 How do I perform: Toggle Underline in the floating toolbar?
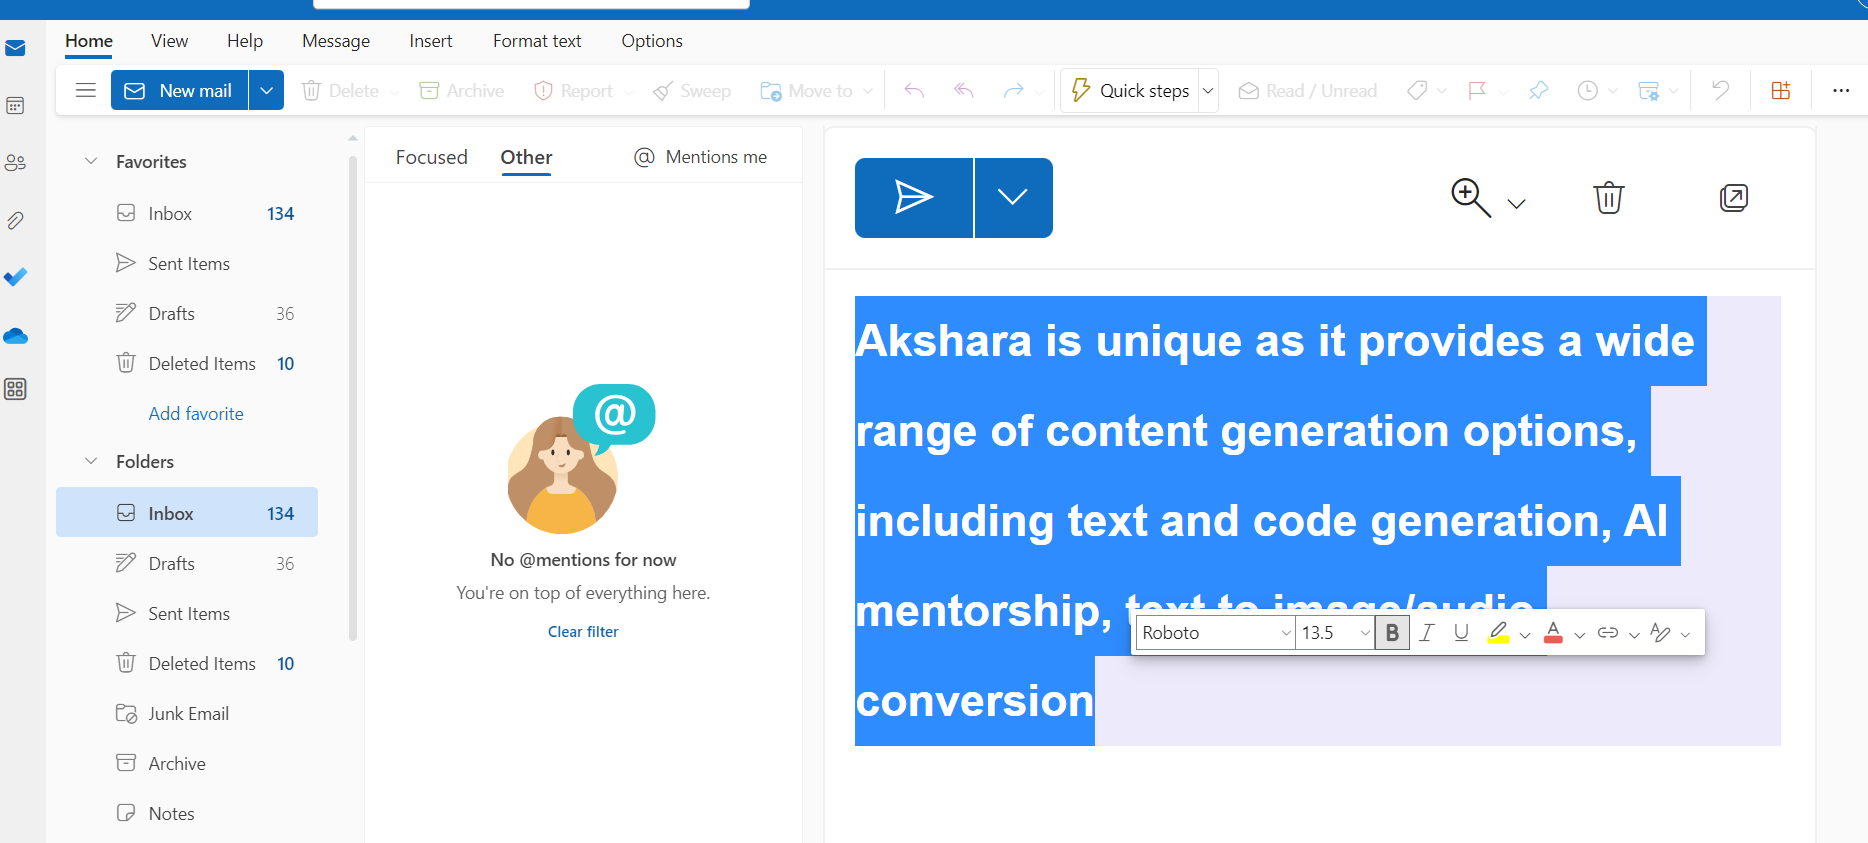1461,633
